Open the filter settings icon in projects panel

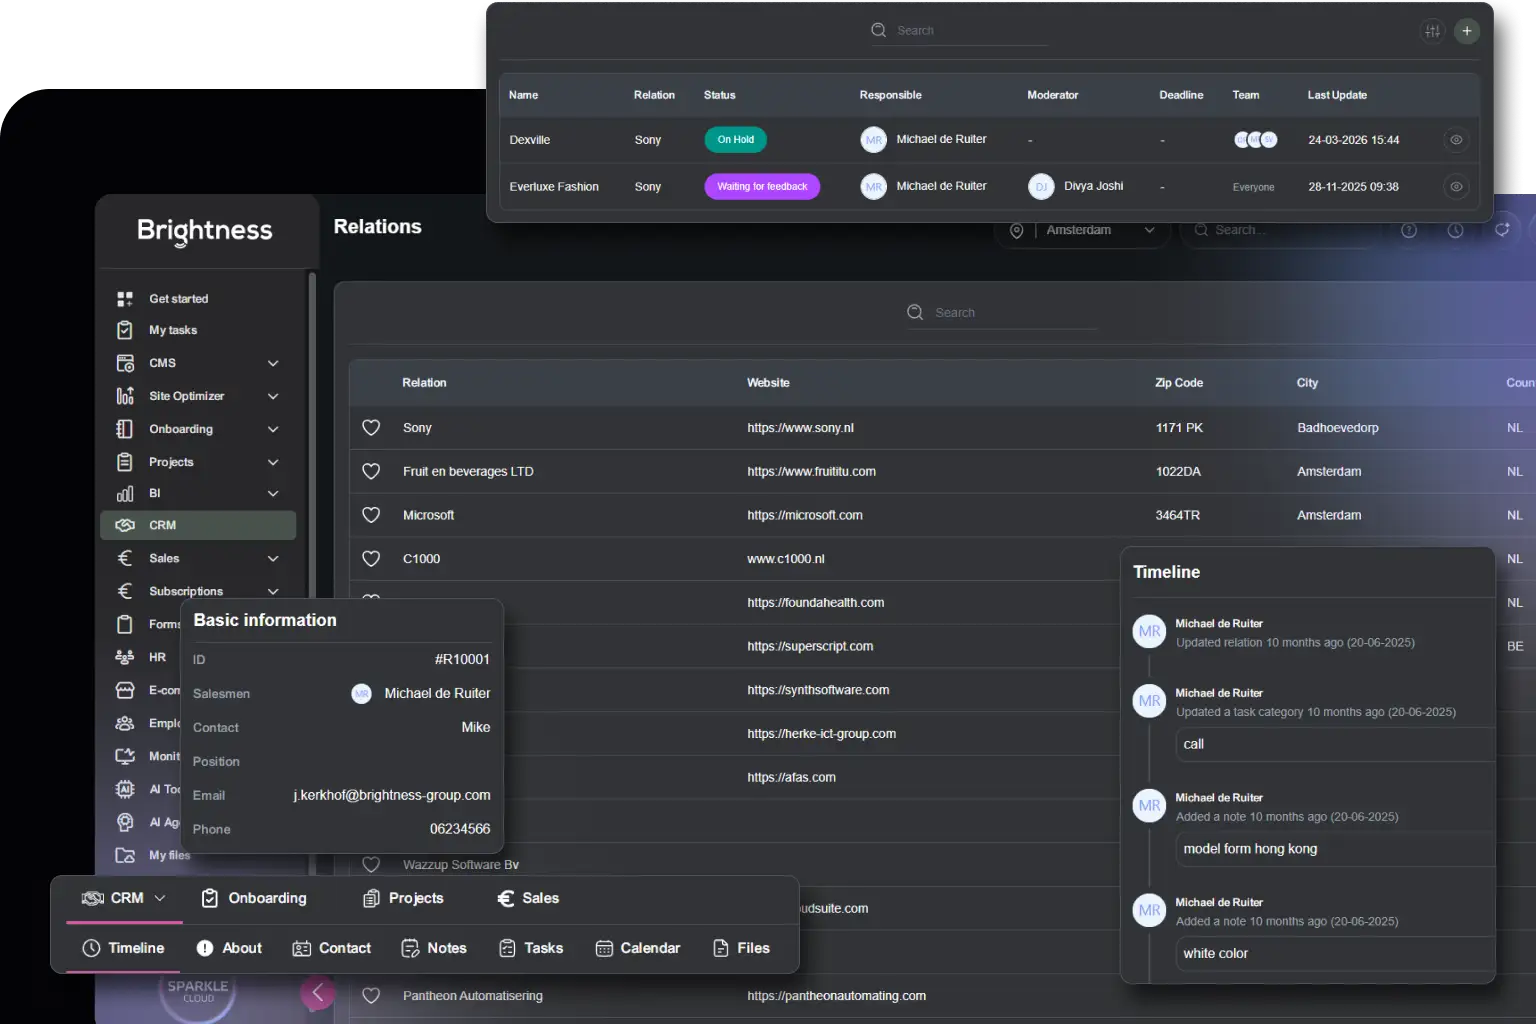[x=1432, y=31]
